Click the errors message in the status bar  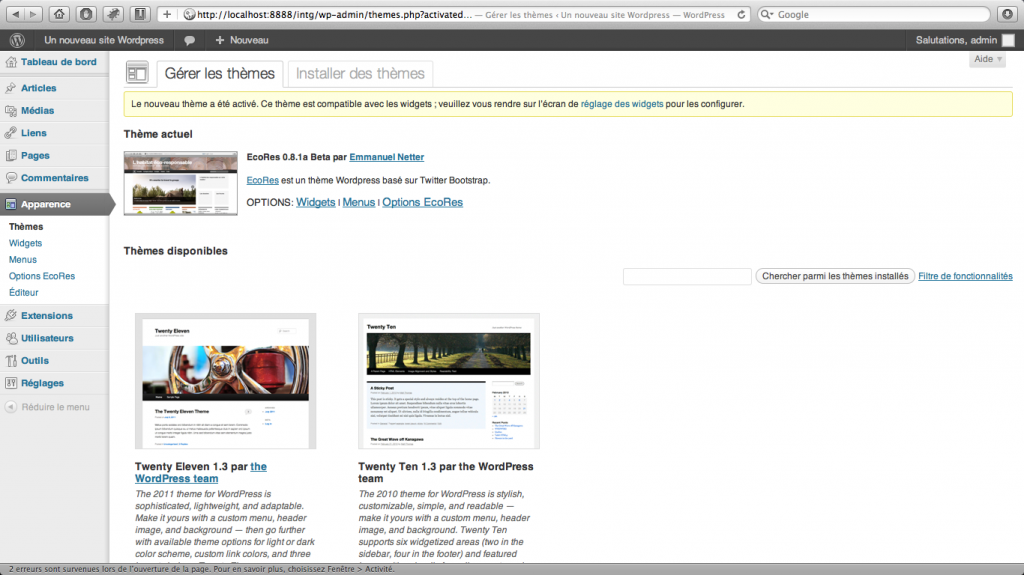click(202, 569)
